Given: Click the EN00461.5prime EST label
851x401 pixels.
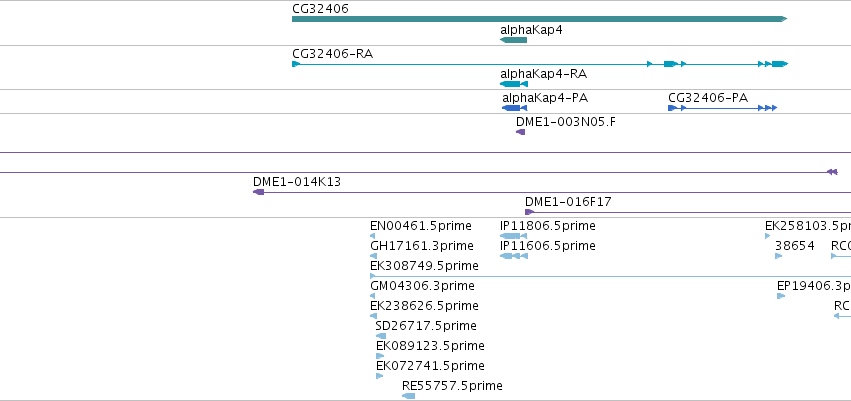Looking at the screenshot, I should point(421,226).
